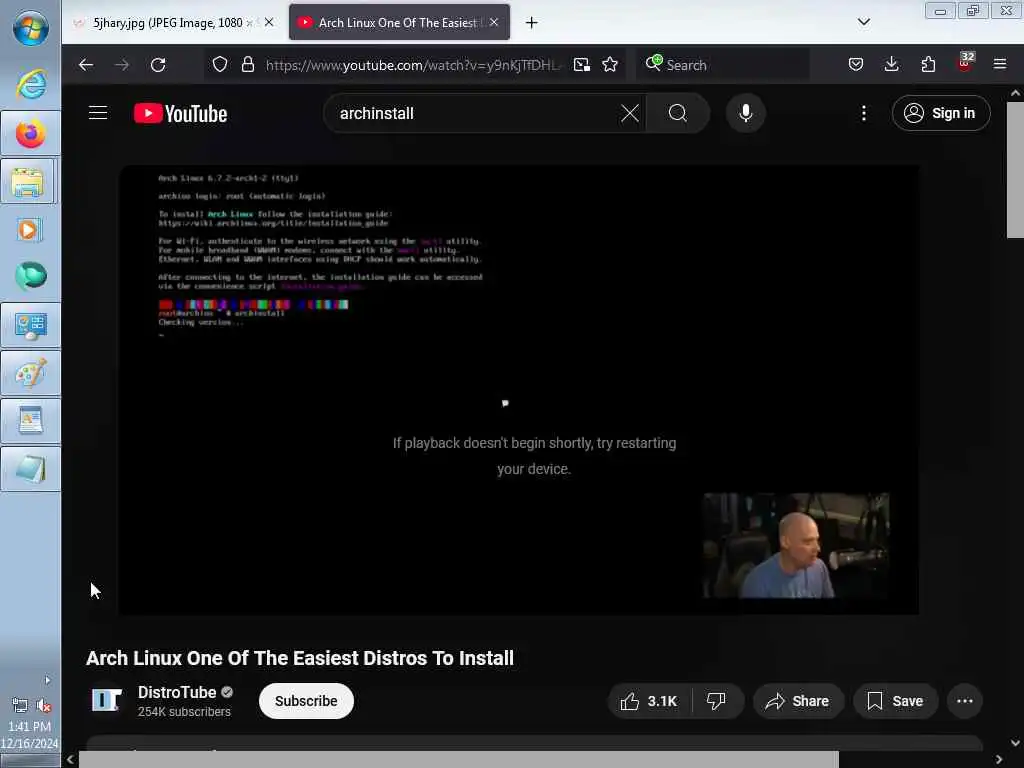The height and width of the screenshot is (768, 1024).
Task: Open Firefox extensions panel
Action: [928, 65]
